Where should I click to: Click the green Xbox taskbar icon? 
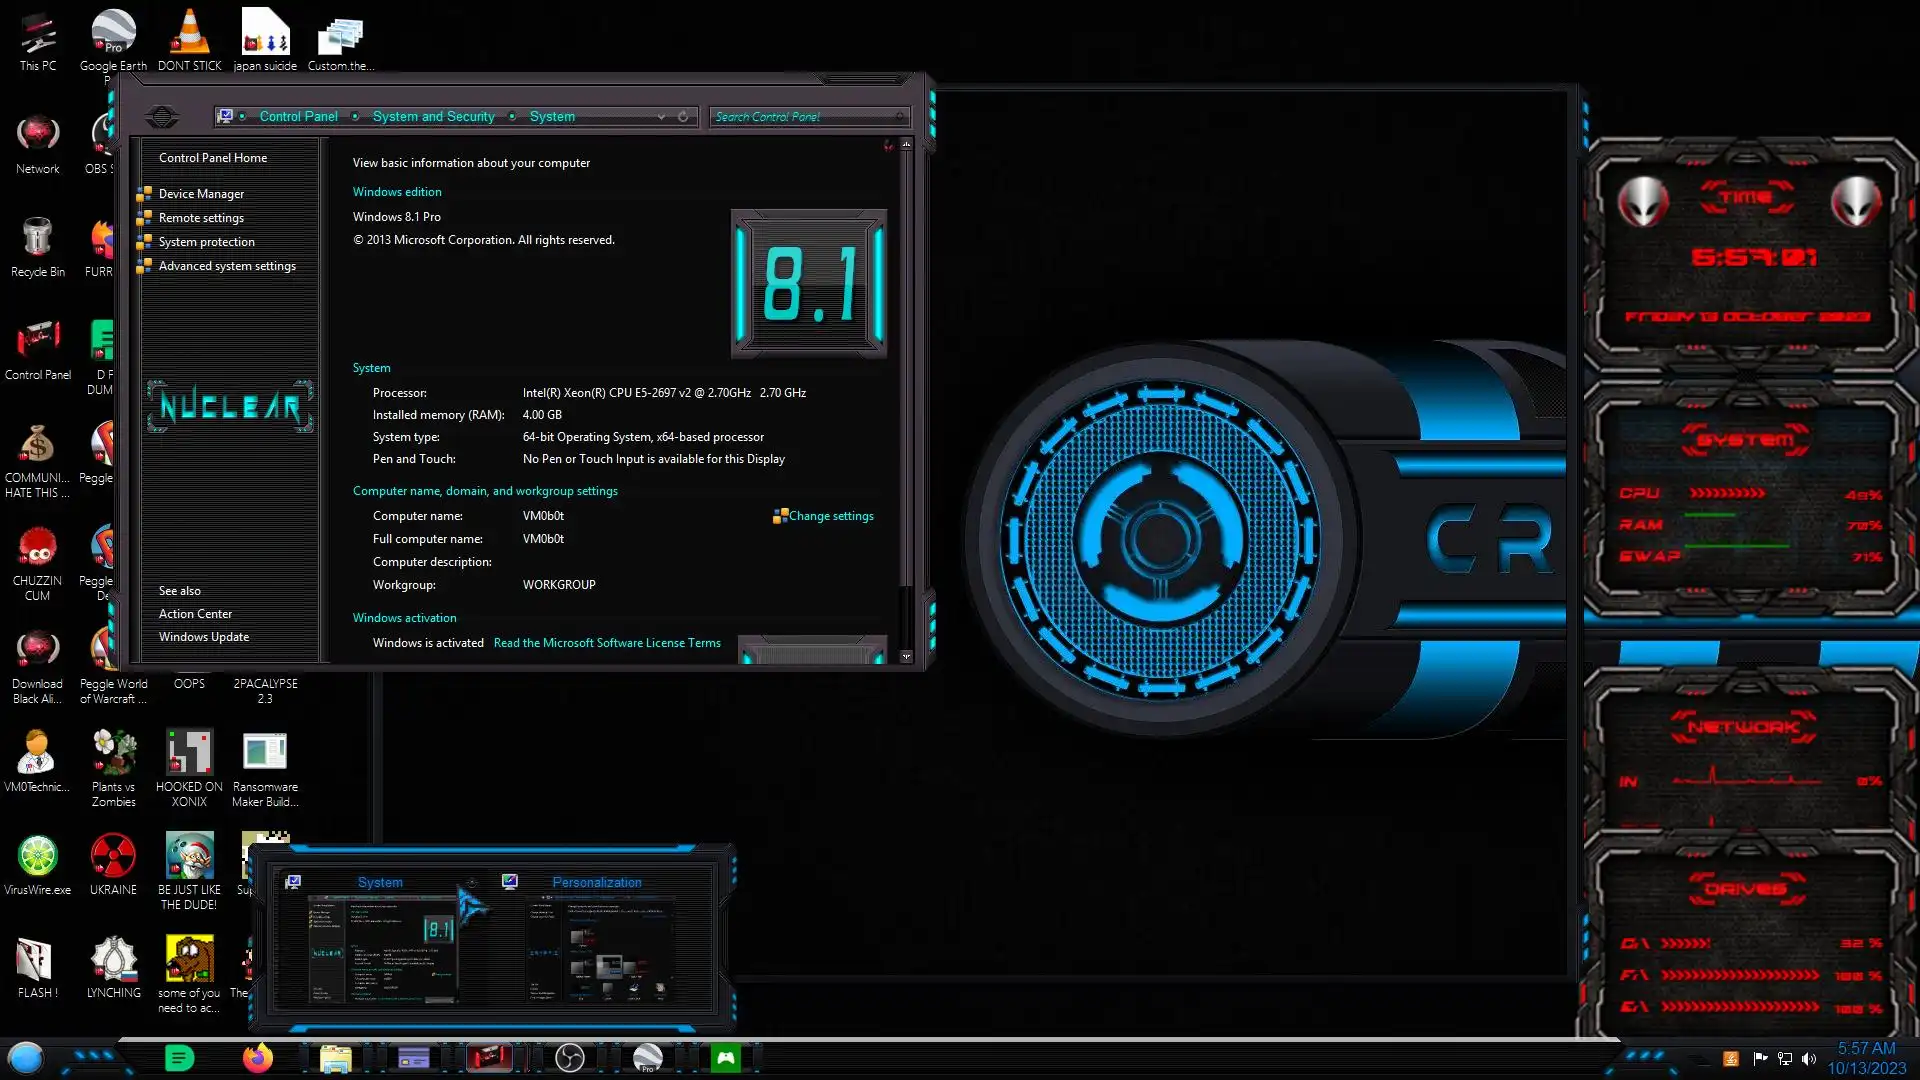coord(726,1057)
